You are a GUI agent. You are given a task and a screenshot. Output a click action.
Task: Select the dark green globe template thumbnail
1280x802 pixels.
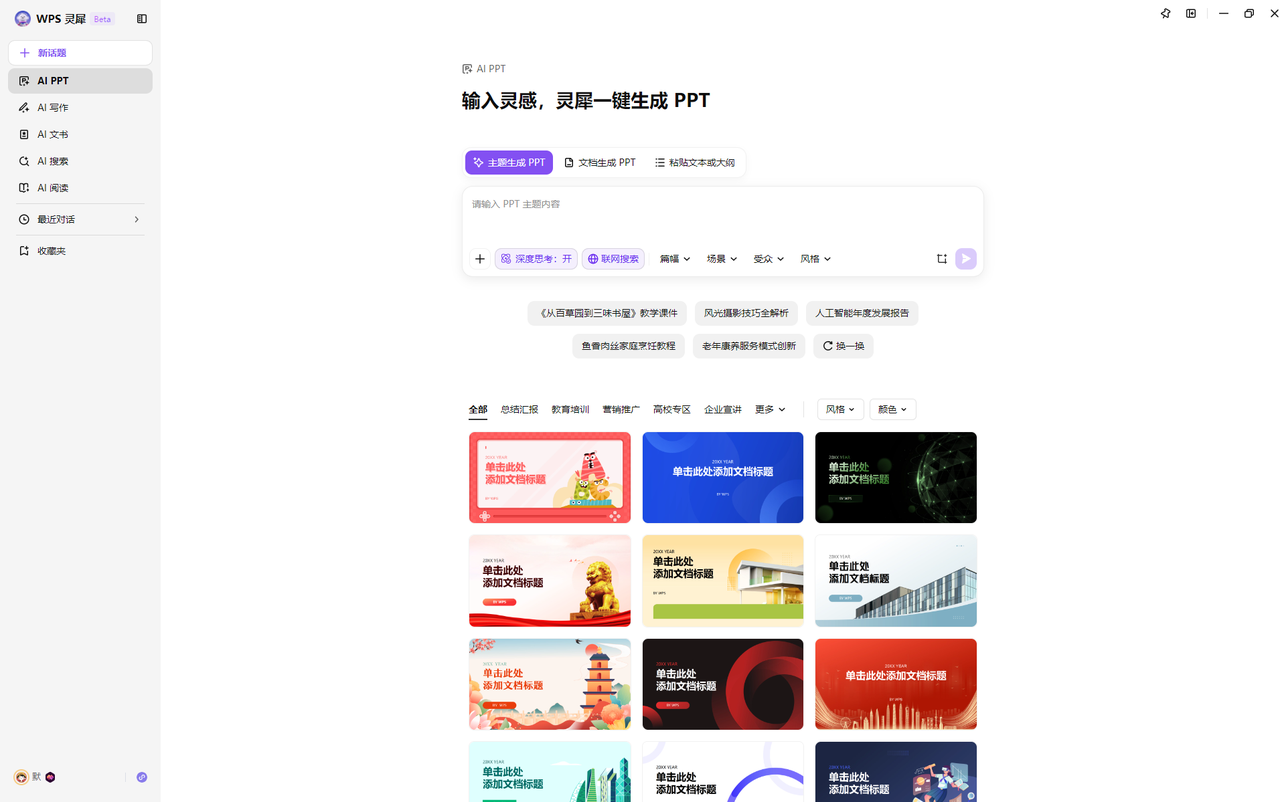tap(895, 477)
